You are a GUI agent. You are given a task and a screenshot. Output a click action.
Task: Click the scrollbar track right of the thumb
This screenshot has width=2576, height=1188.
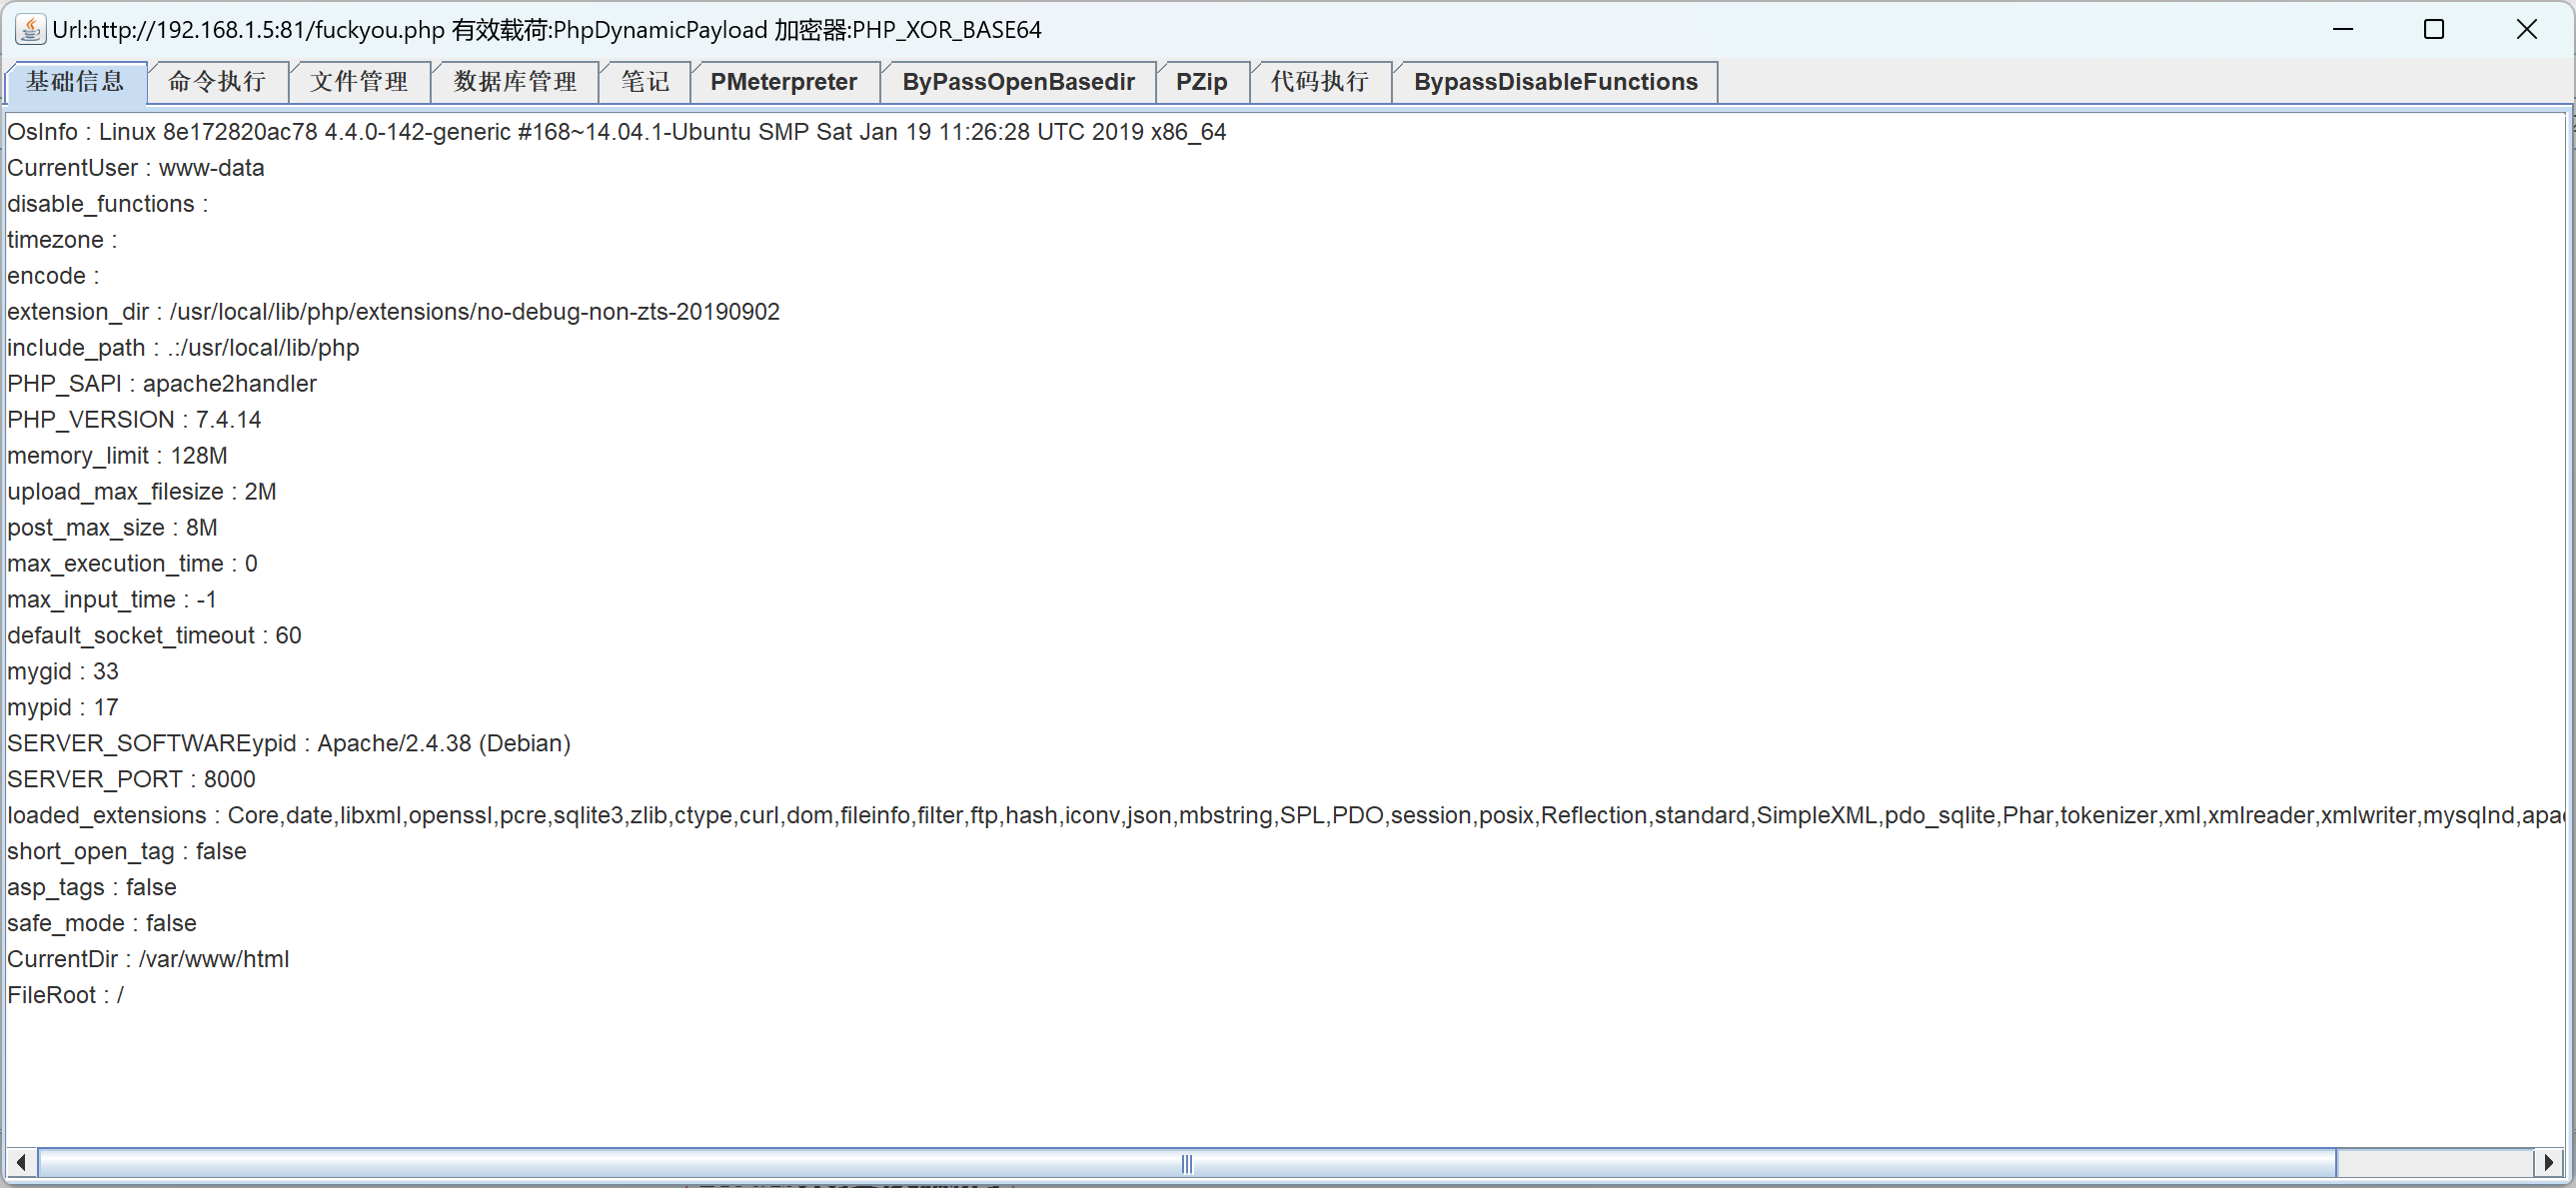point(2434,1163)
